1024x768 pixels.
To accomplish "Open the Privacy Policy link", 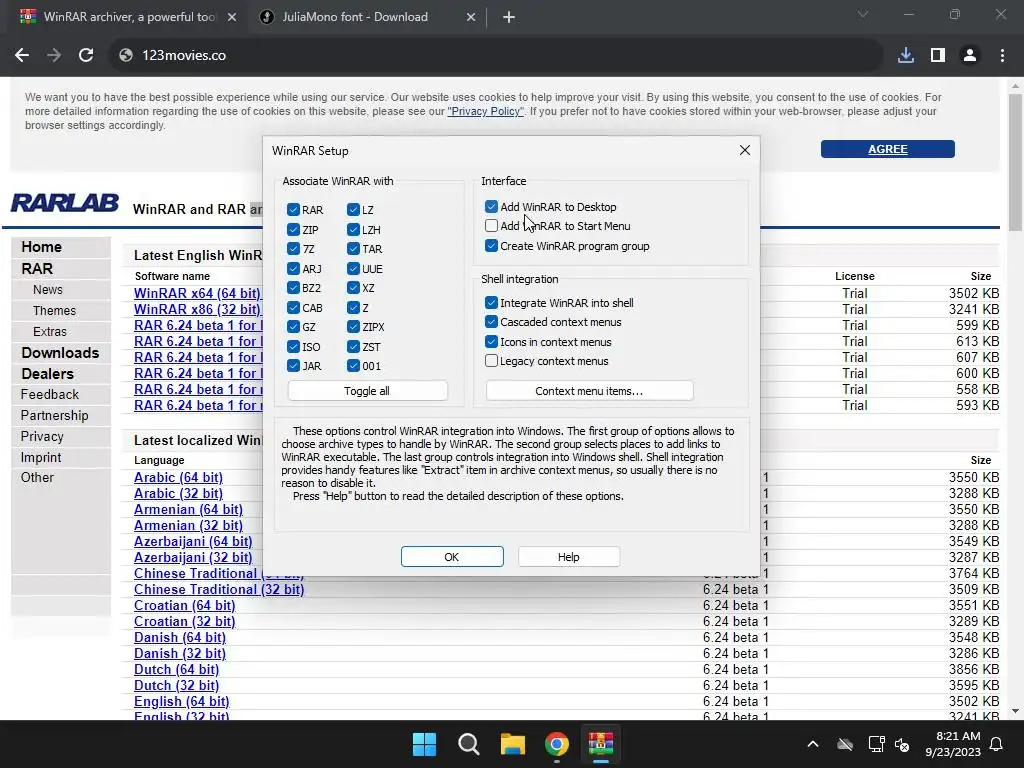I will pos(485,111).
